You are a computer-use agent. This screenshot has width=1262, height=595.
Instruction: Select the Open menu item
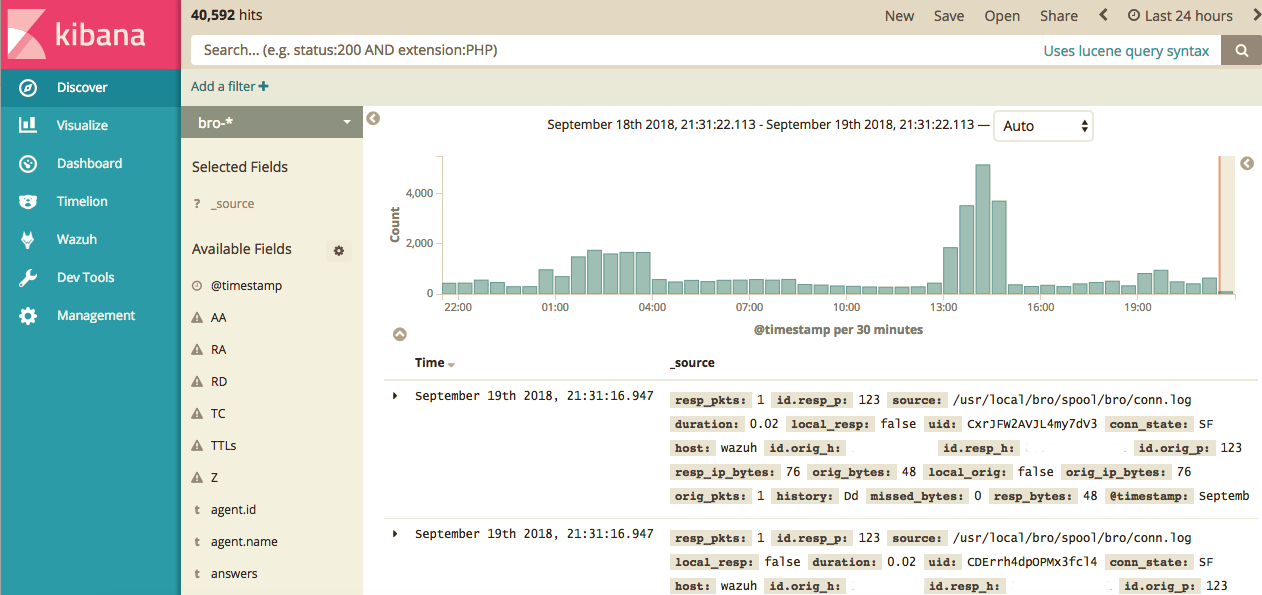tap(1002, 16)
